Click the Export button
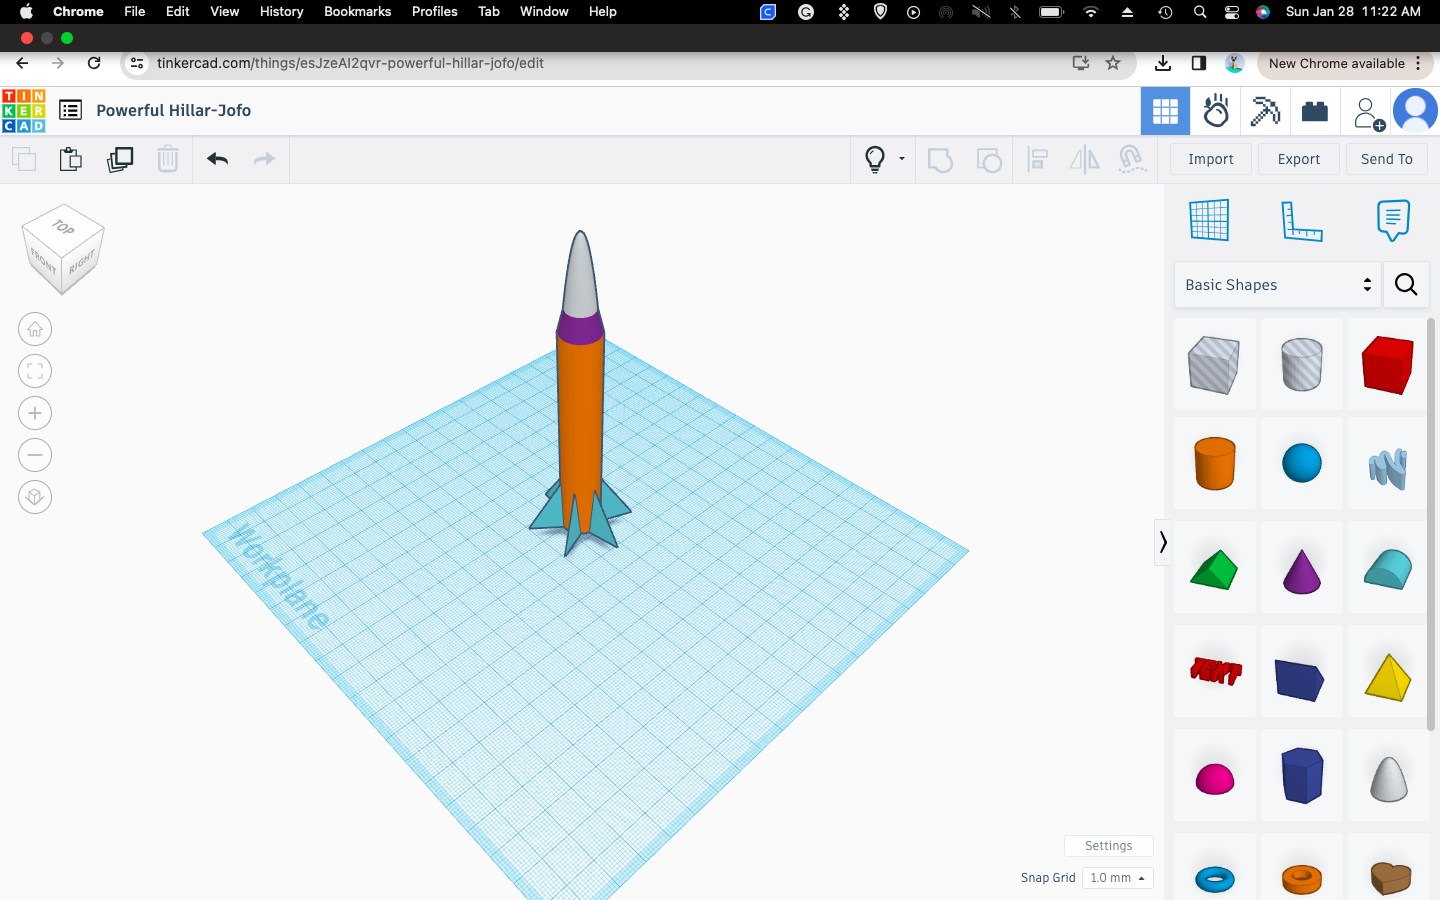This screenshot has width=1440, height=900. (1298, 159)
